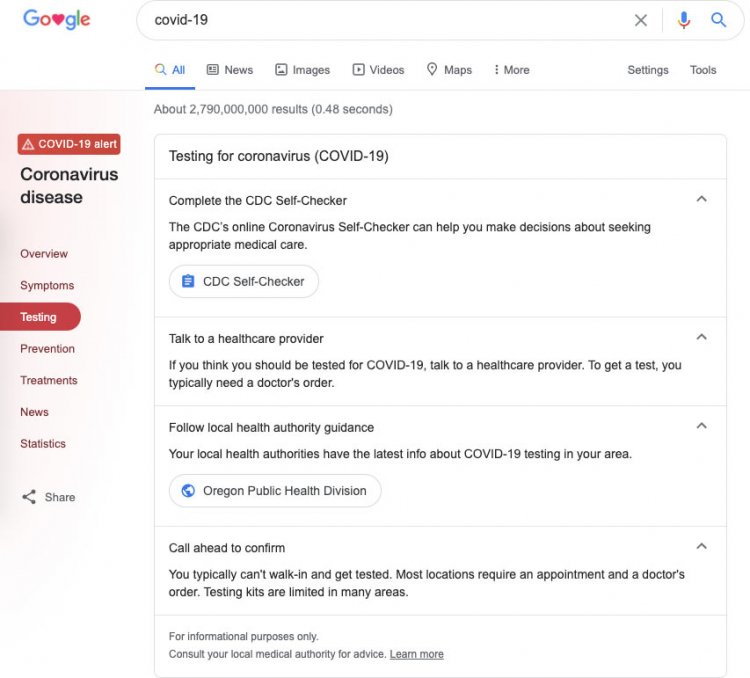
Task: Click the microphone voice search icon
Action: click(x=684, y=20)
